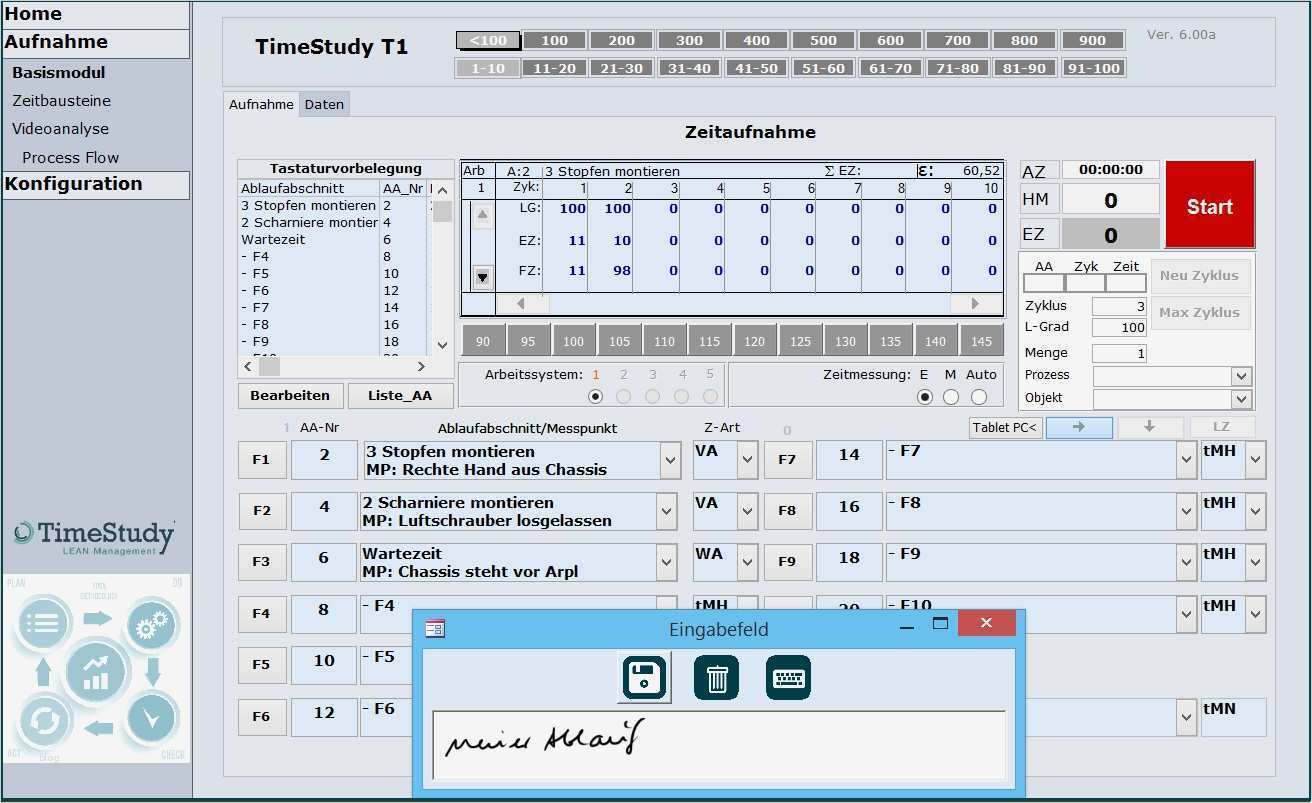Open the Konfiguration menu section
This screenshot has height=803, width=1312.
pyautogui.click(x=96, y=184)
